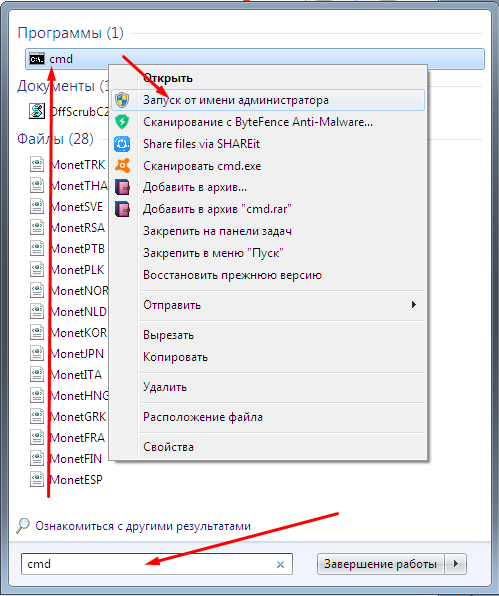Screen dimensions: 499x596
Task: Click the WinRAR icon beside cmd.rar entry
Action: [x=122, y=209]
